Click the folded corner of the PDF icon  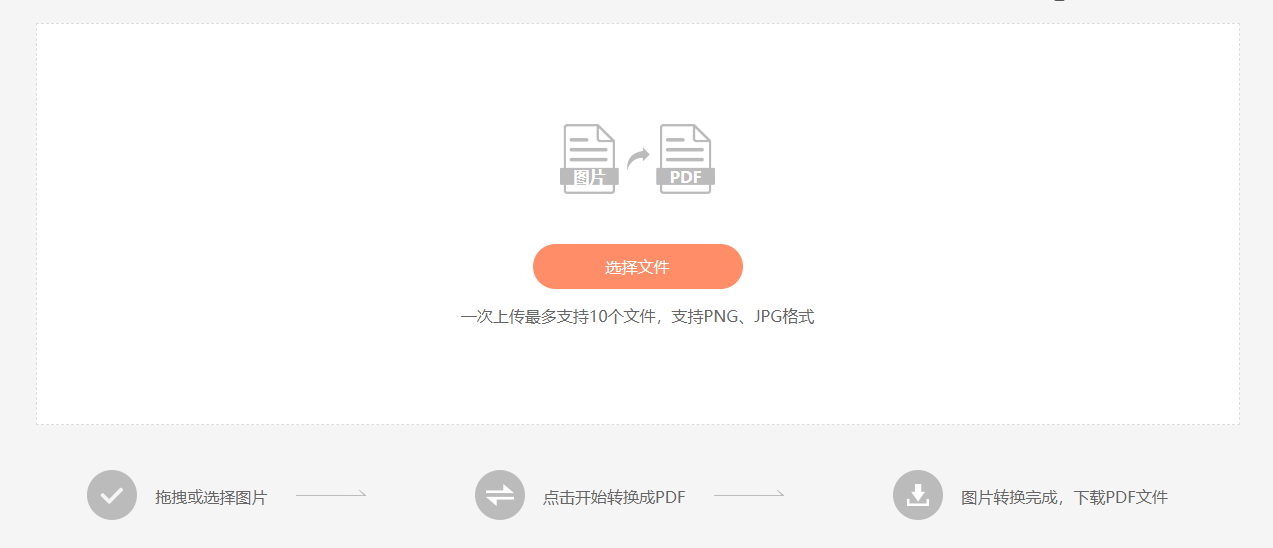702,132
